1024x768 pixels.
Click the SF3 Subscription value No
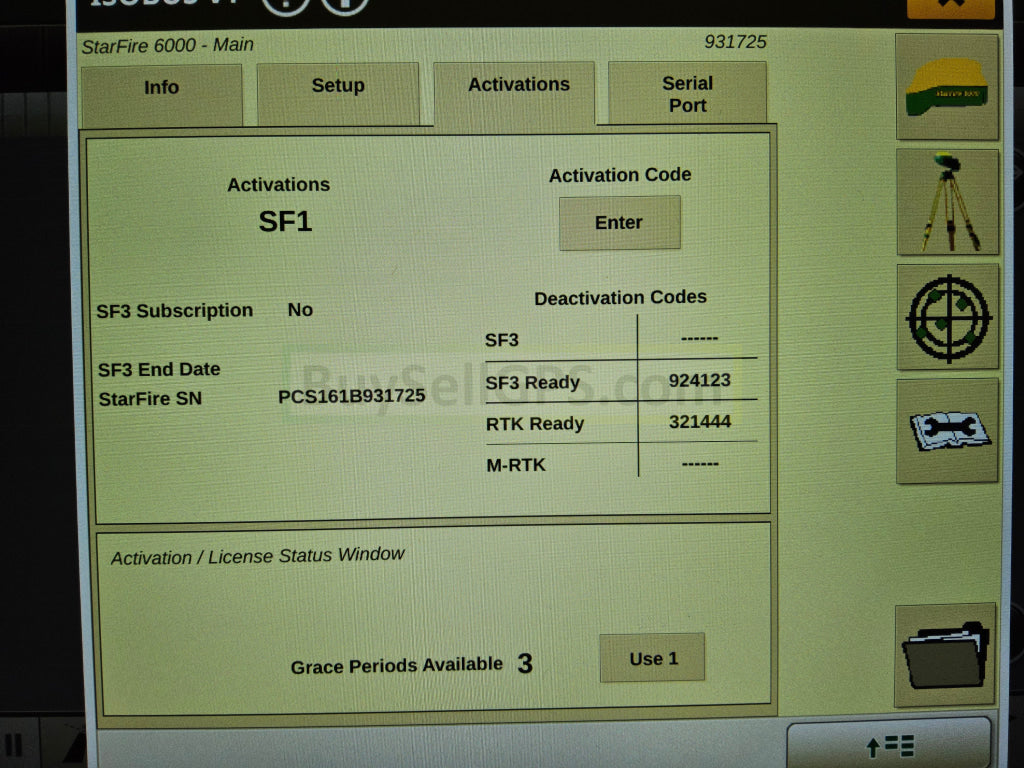[x=300, y=310]
